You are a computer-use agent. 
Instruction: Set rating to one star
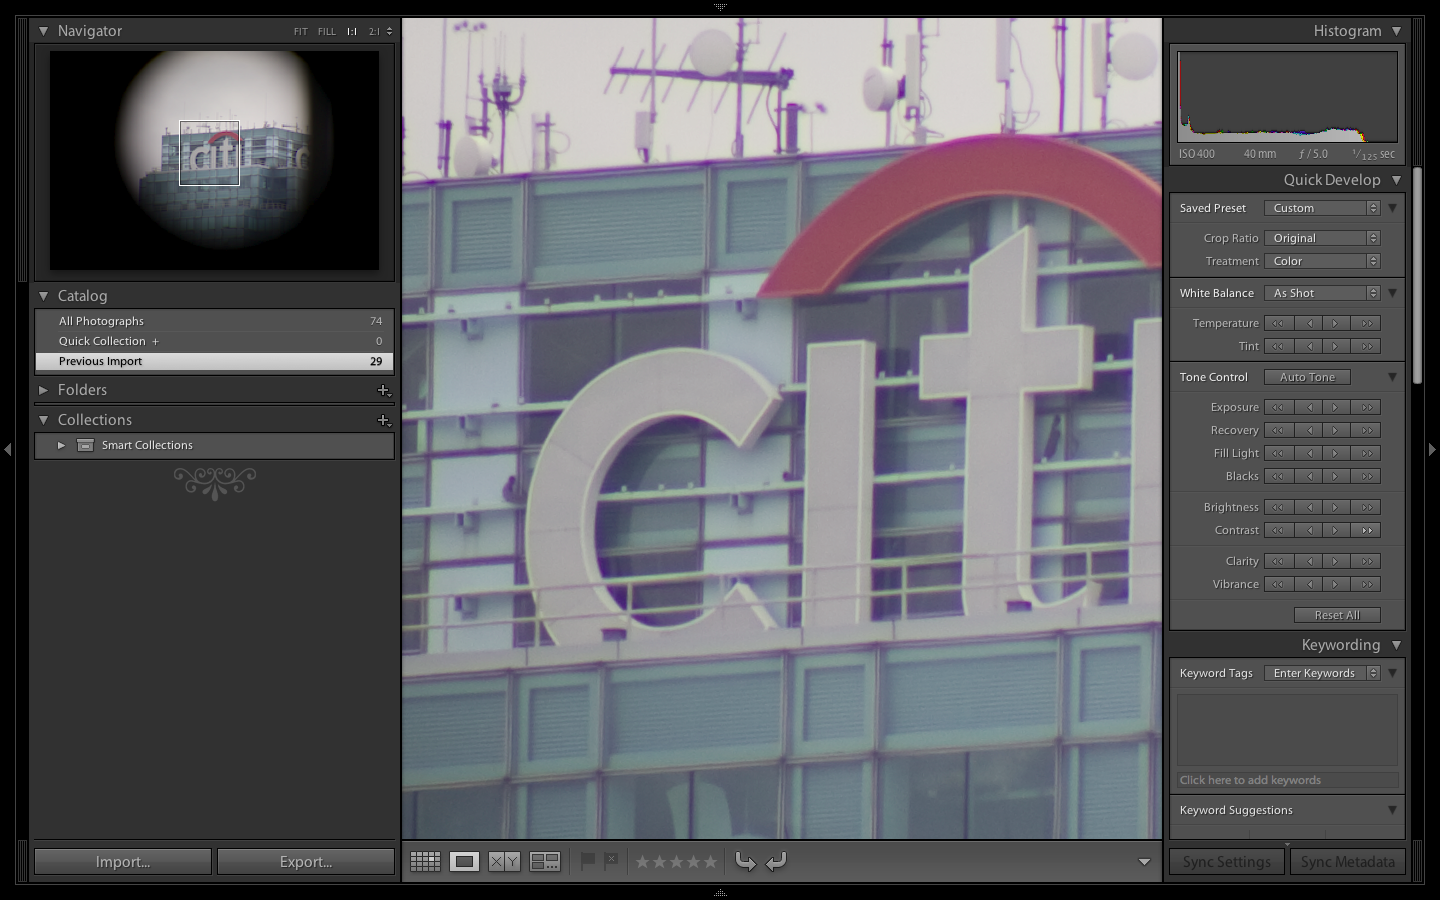(642, 861)
